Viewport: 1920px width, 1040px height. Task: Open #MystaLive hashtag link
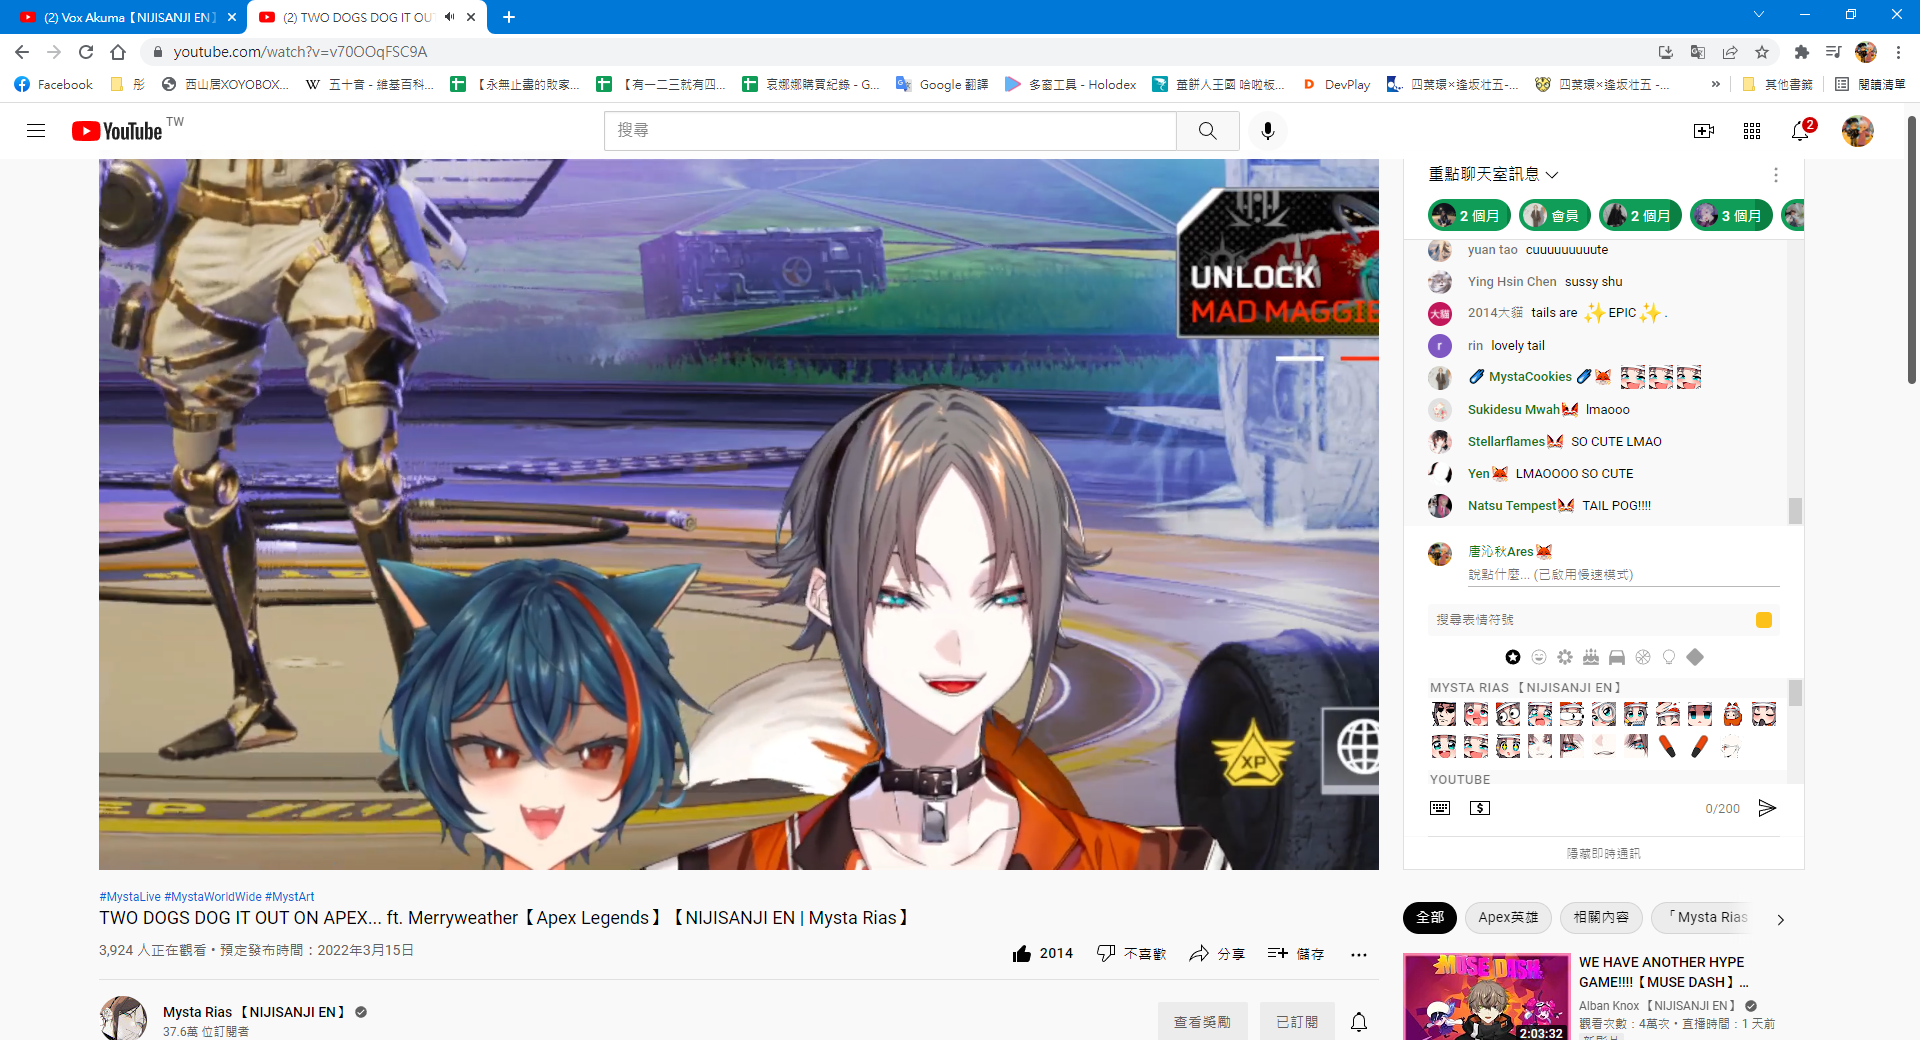[x=130, y=897]
